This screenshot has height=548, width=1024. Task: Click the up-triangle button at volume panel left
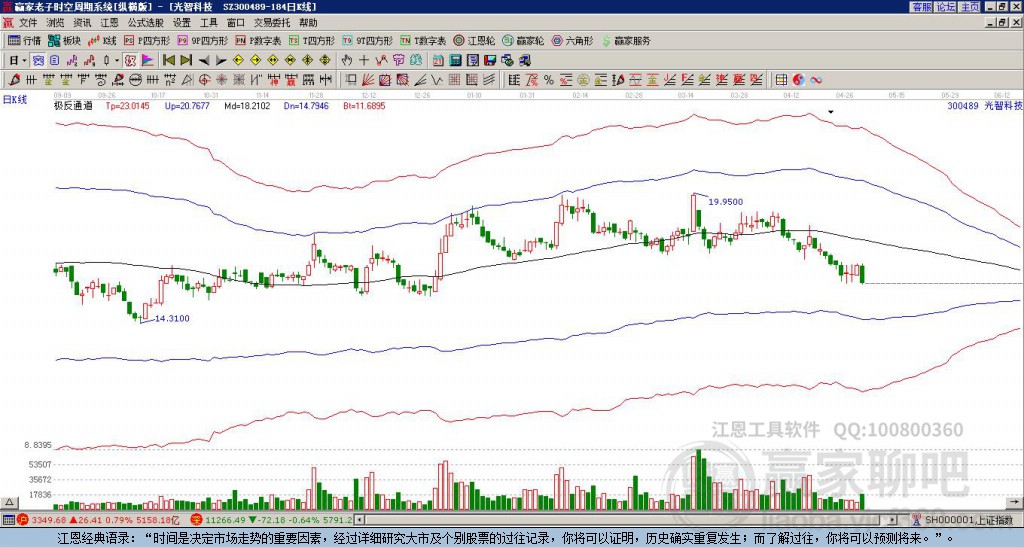(x=9, y=502)
